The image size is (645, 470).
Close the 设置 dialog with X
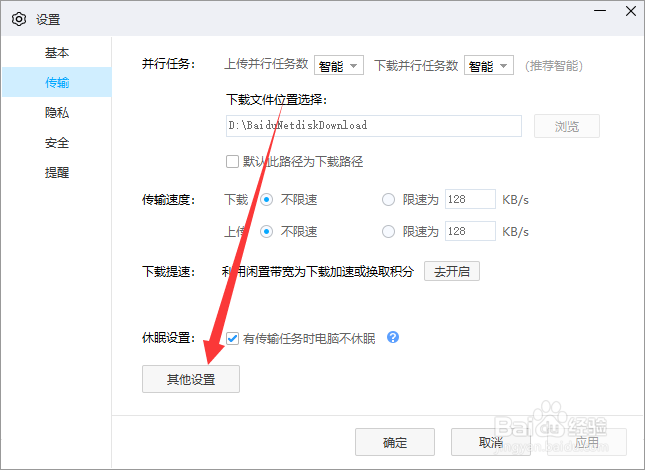point(631,11)
